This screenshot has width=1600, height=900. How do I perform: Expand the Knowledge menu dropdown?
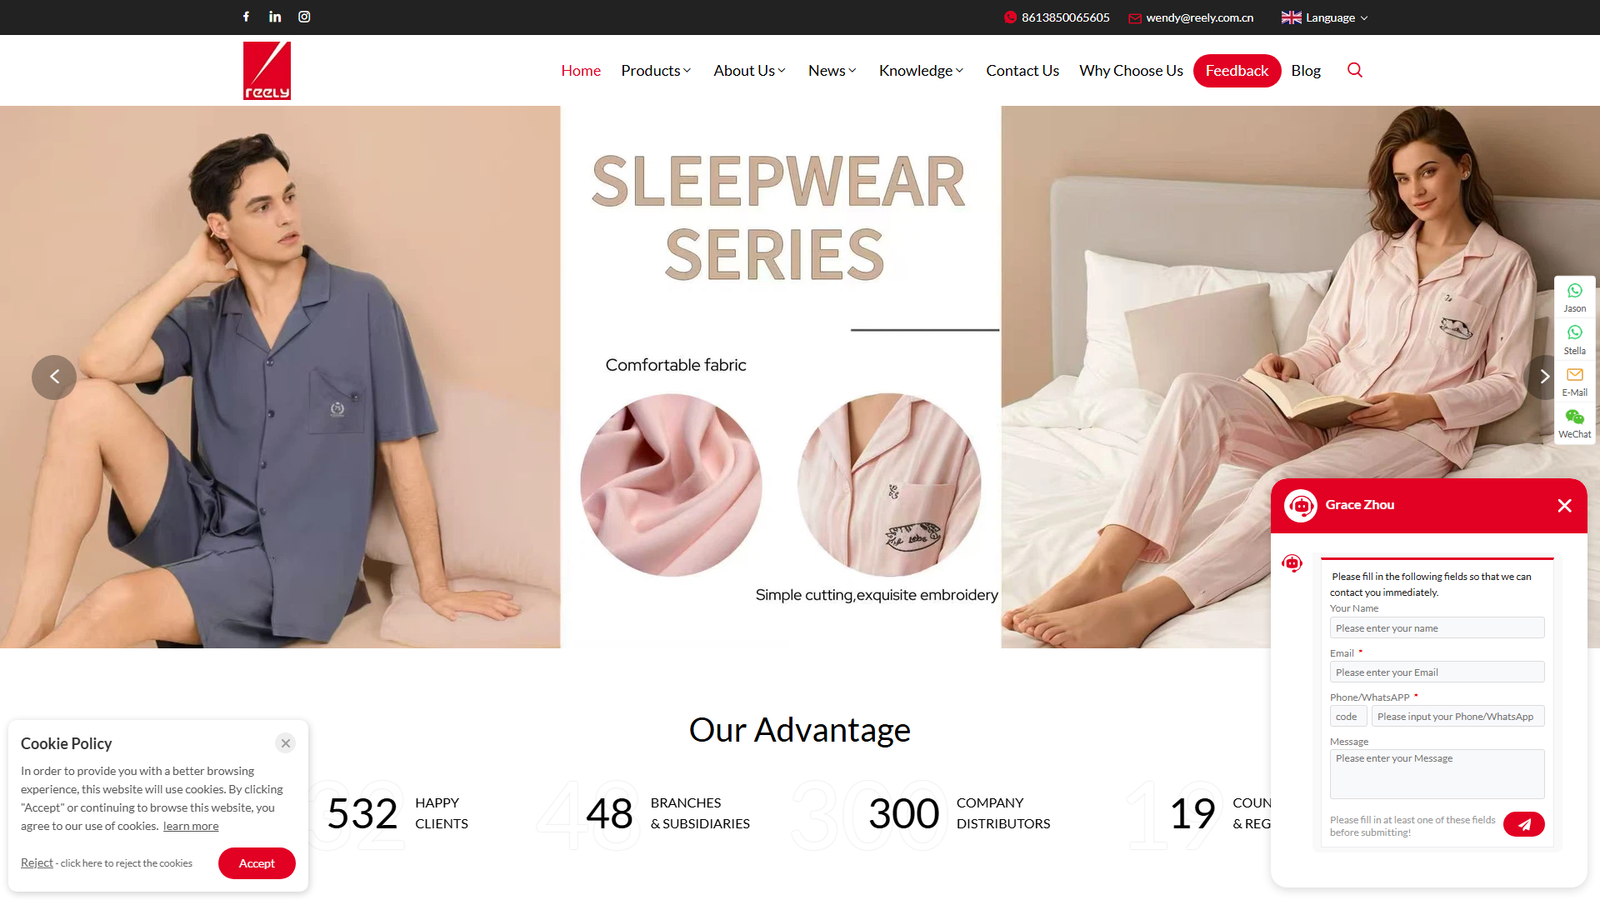click(921, 70)
